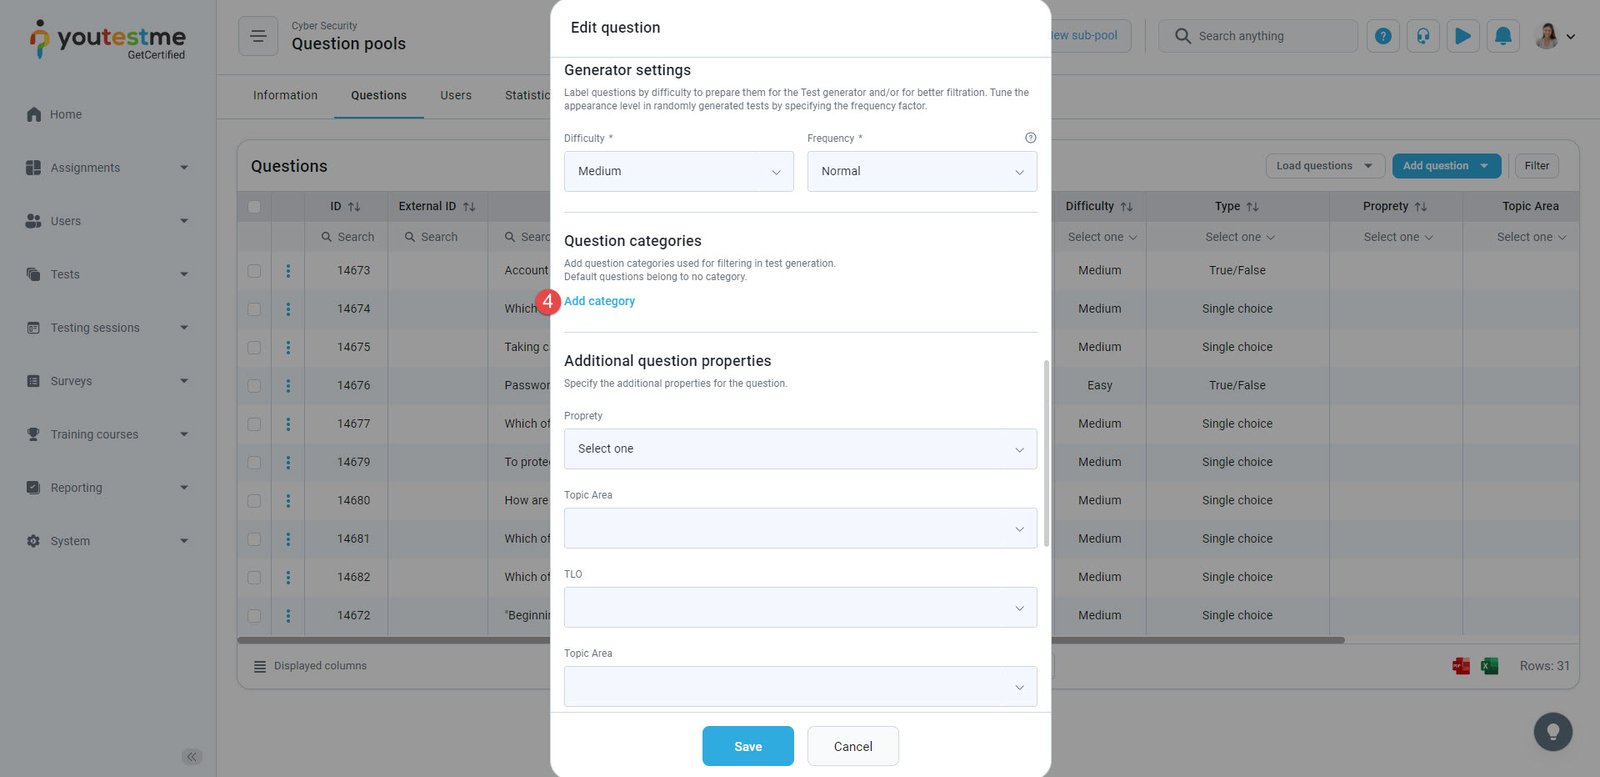1600x777 pixels.
Task: Open the Proprety Select one dropdown
Action: pyautogui.click(x=800, y=449)
